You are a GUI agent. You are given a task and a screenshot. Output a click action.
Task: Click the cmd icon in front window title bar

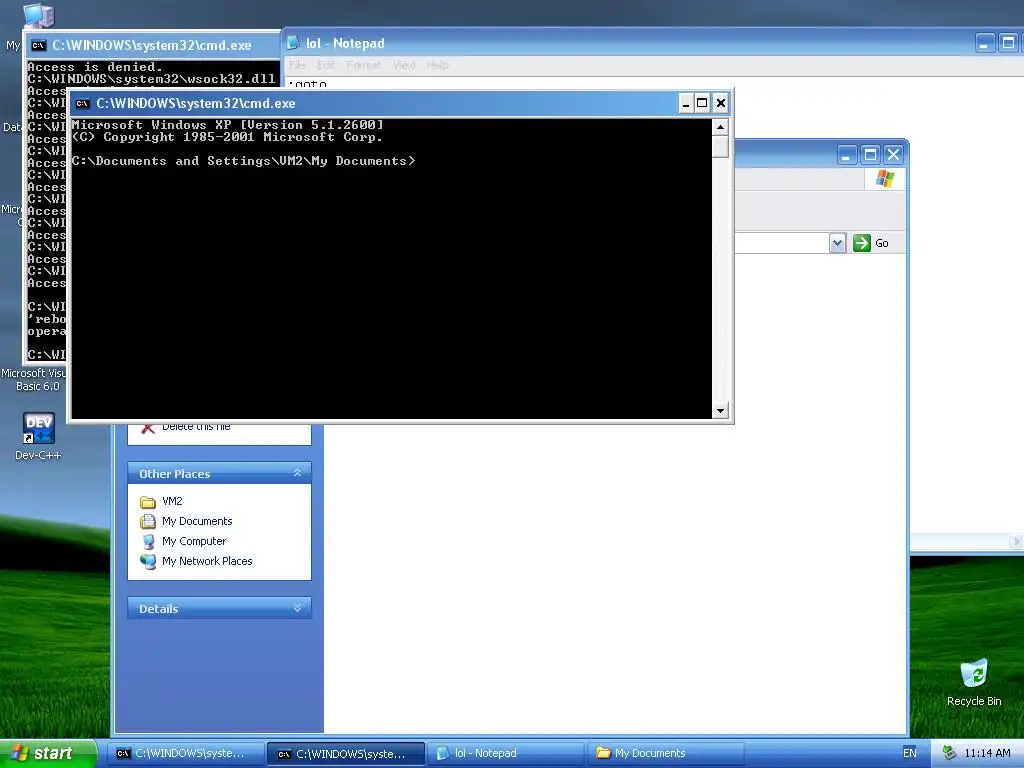pyautogui.click(x=82, y=103)
